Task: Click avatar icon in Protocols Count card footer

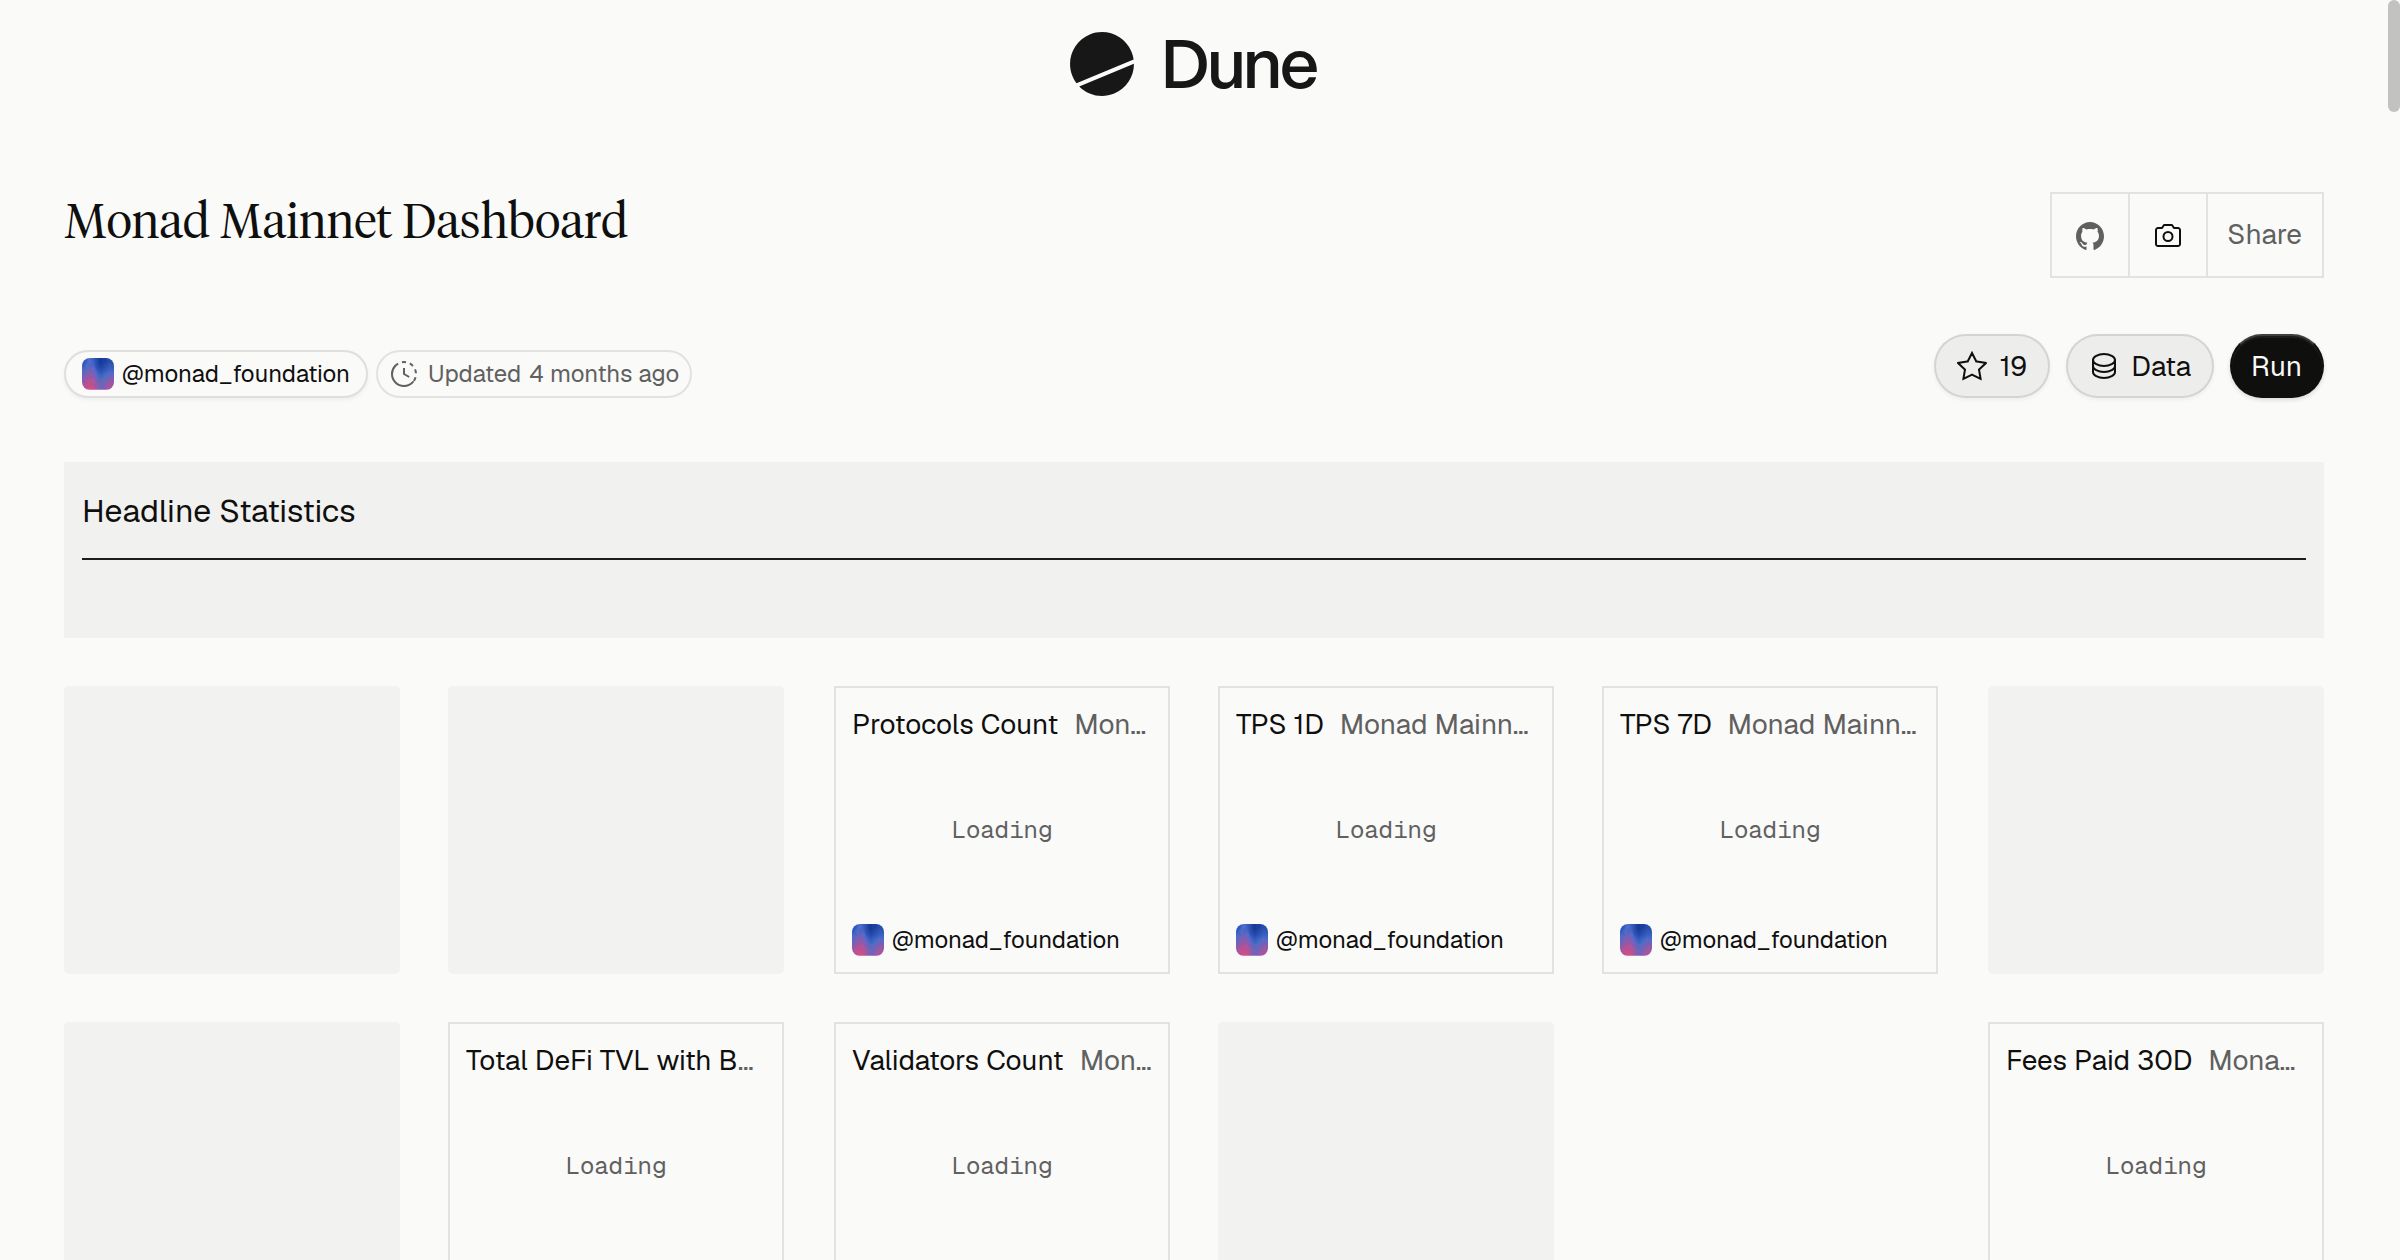Action: pos(867,940)
